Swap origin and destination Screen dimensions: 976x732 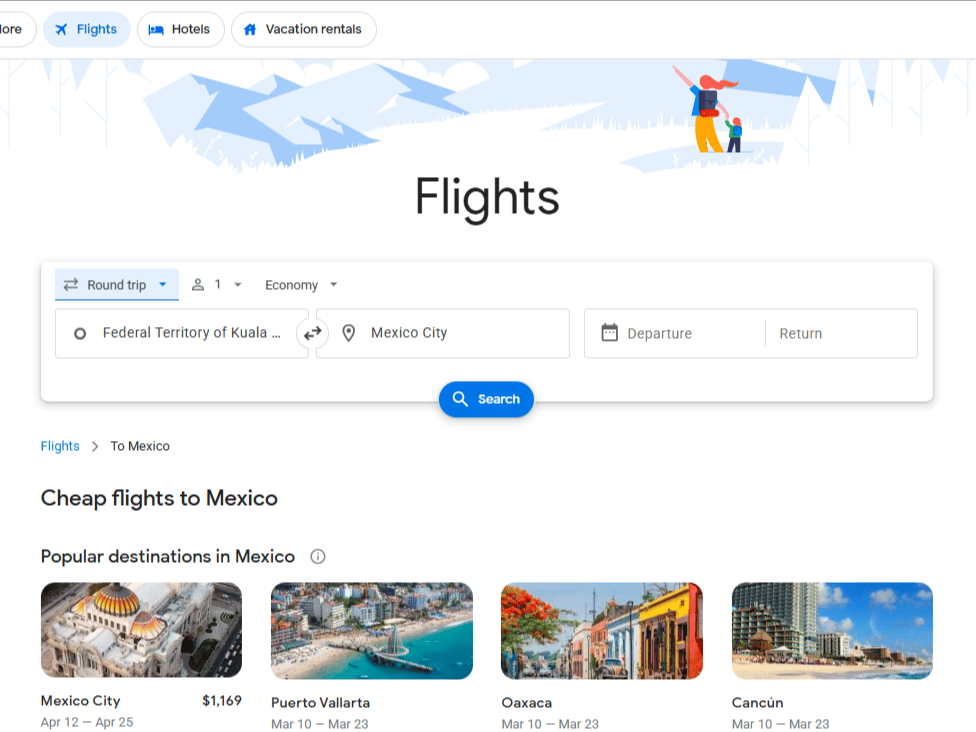(x=312, y=334)
